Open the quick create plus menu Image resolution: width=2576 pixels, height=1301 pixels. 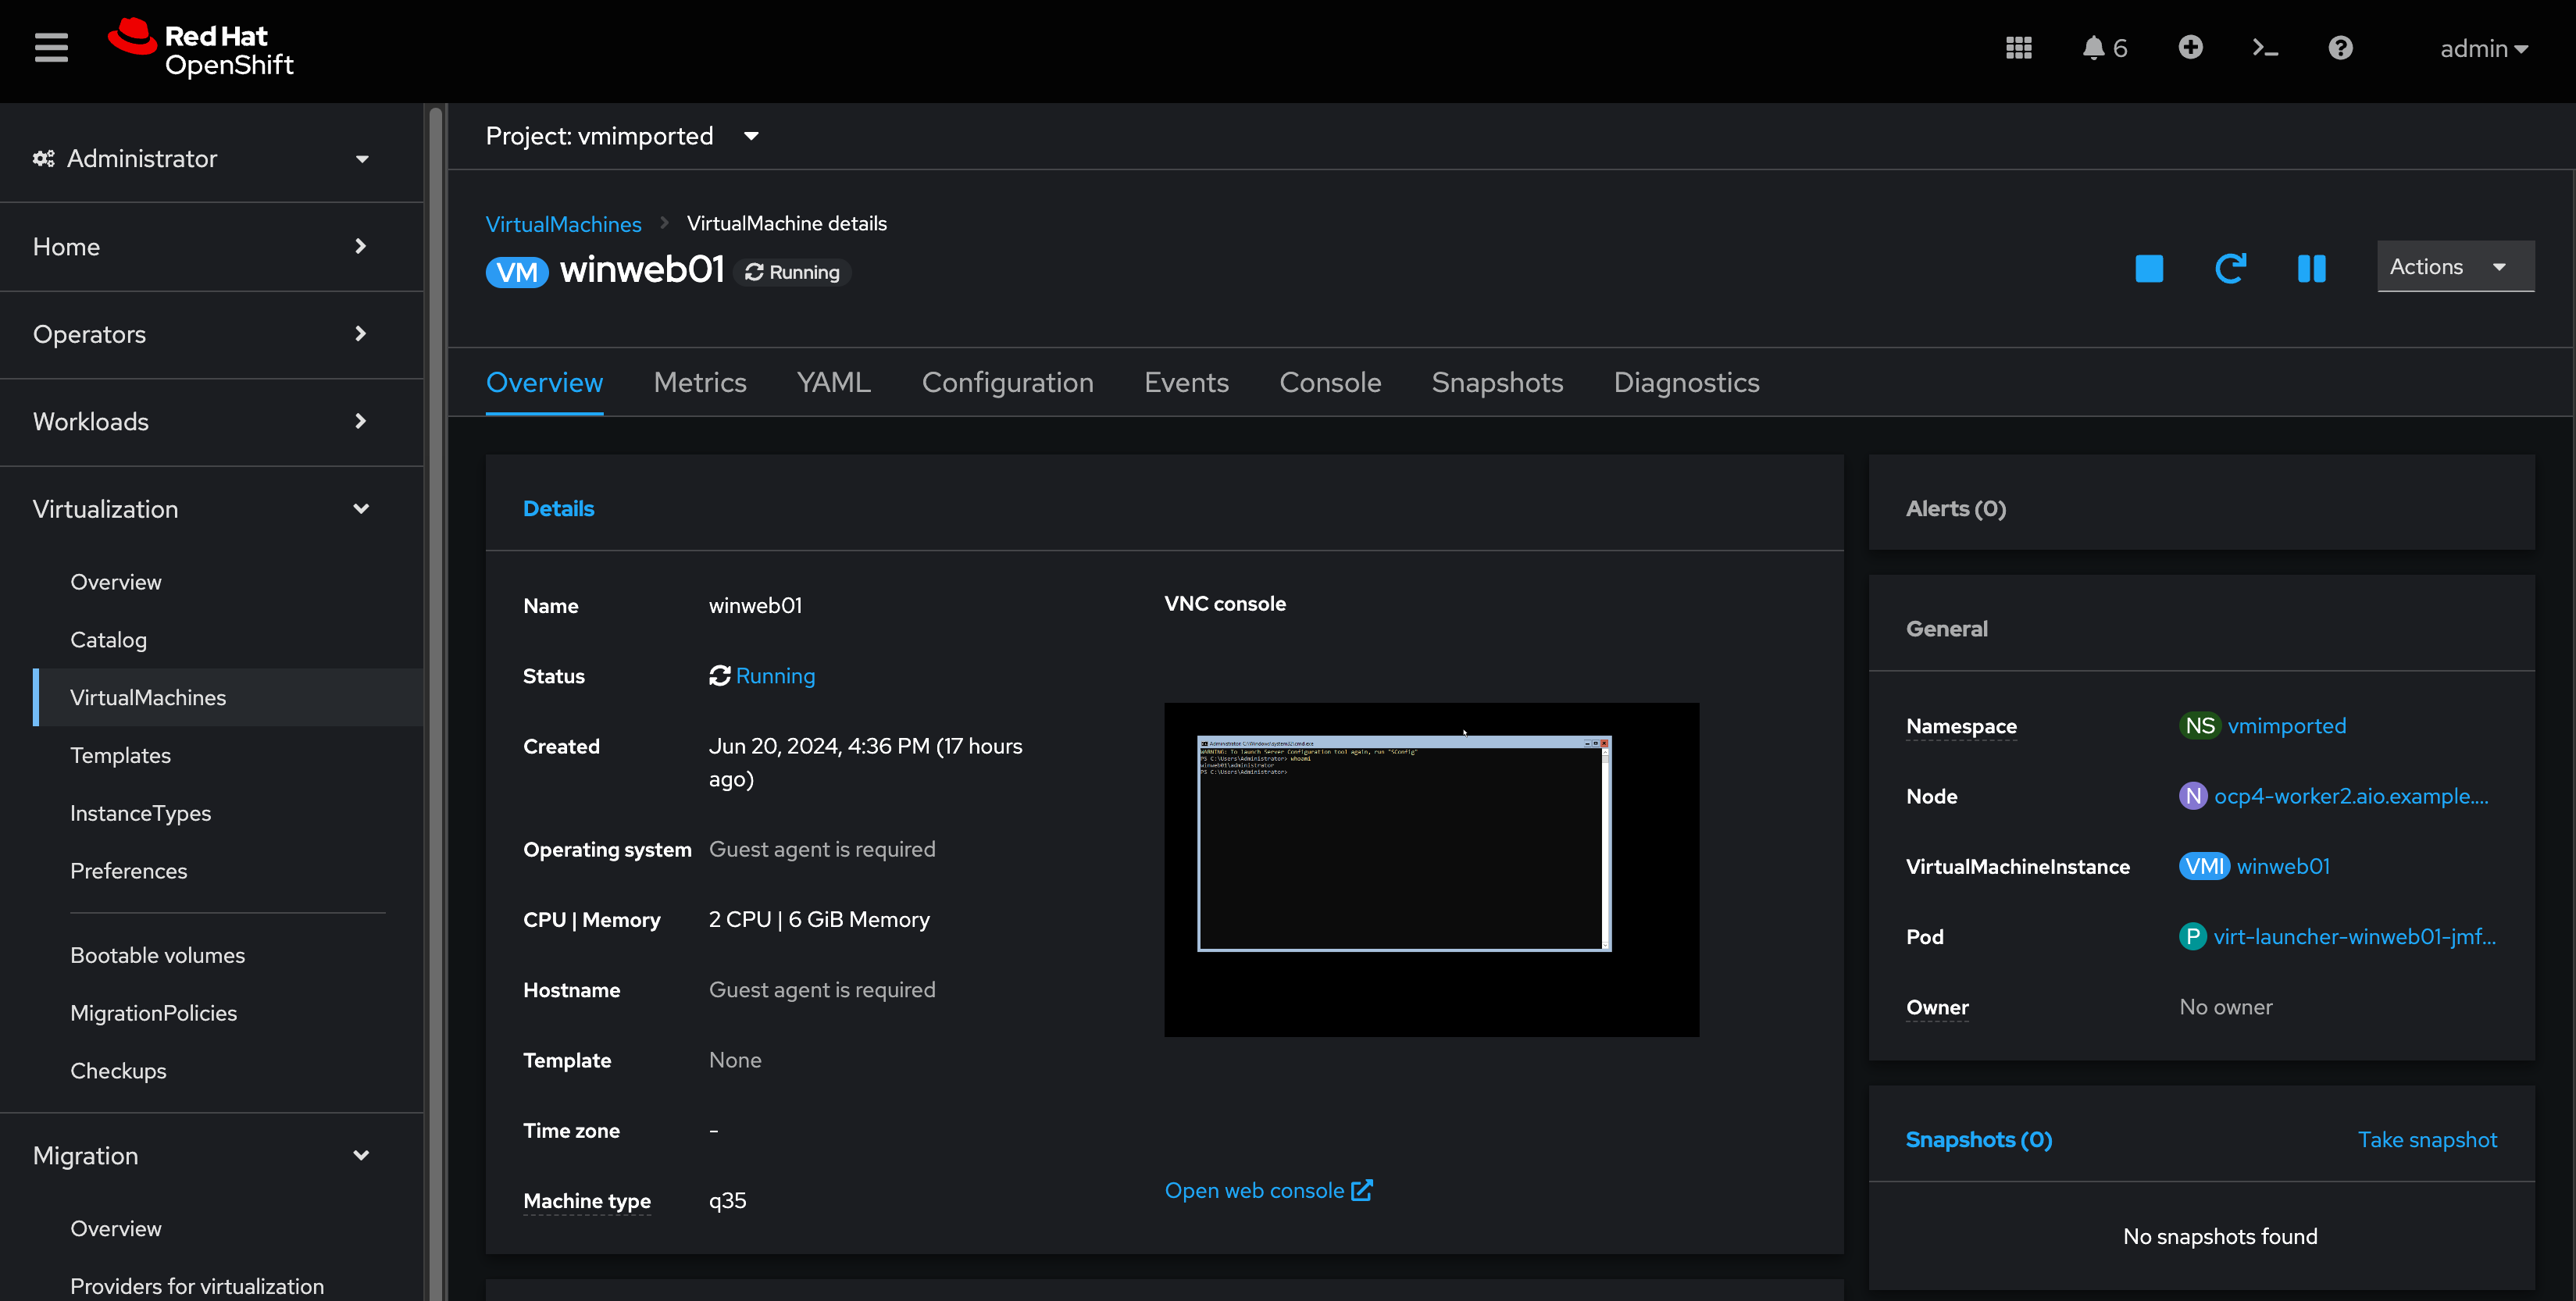(x=2190, y=47)
